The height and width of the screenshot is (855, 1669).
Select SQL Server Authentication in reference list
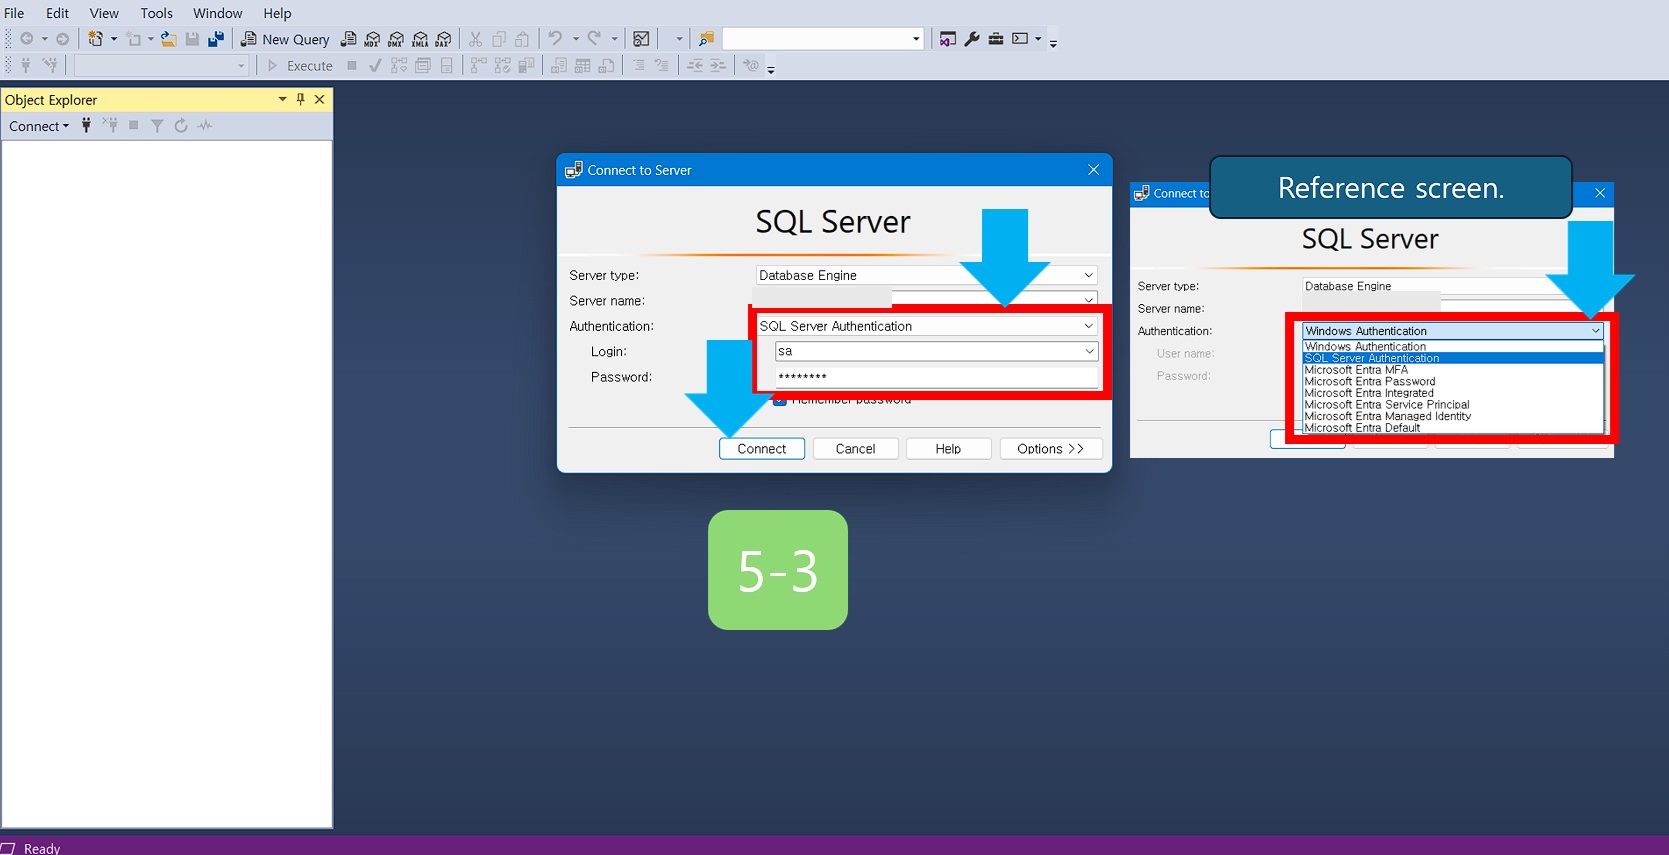tap(1452, 358)
